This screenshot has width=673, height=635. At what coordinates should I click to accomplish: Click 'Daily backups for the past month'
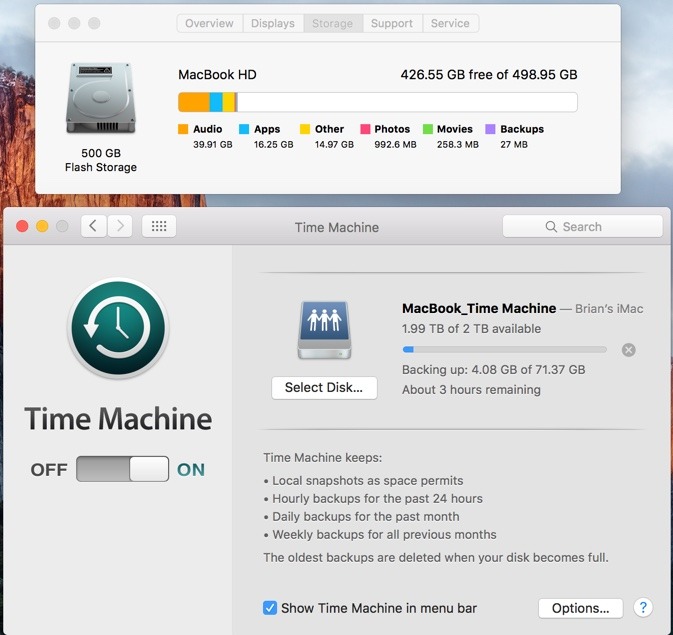366,517
